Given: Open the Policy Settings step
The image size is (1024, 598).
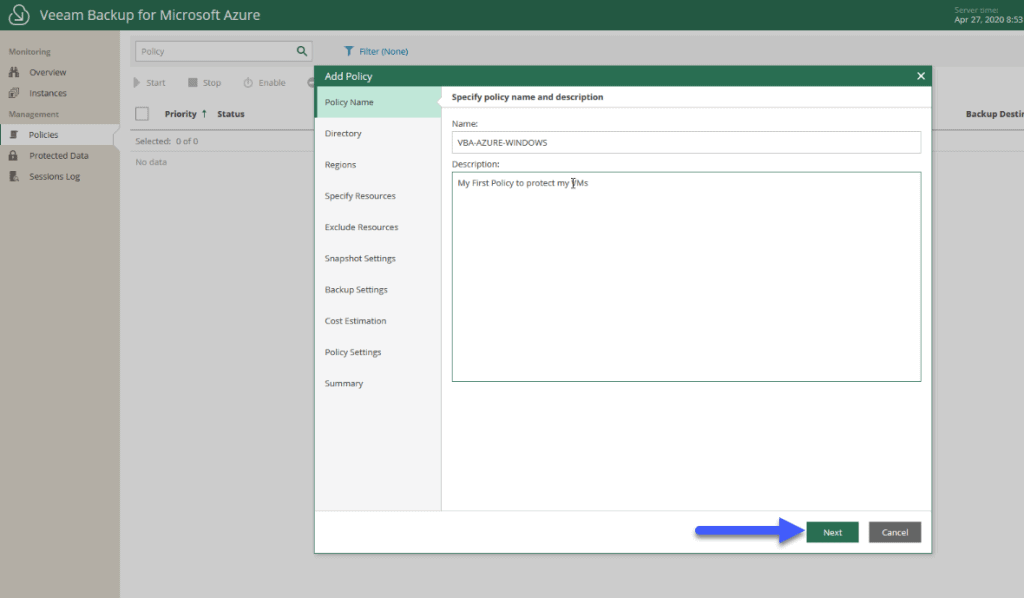Looking at the screenshot, I should point(378,353).
